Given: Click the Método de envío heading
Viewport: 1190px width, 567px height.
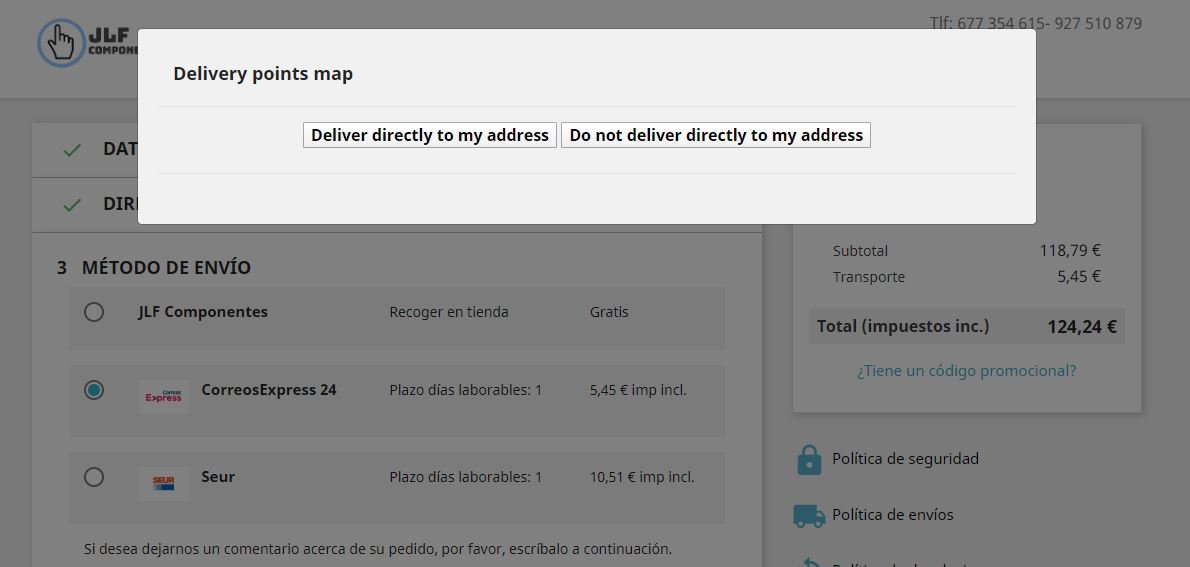Looking at the screenshot, I should coord(166,268).
